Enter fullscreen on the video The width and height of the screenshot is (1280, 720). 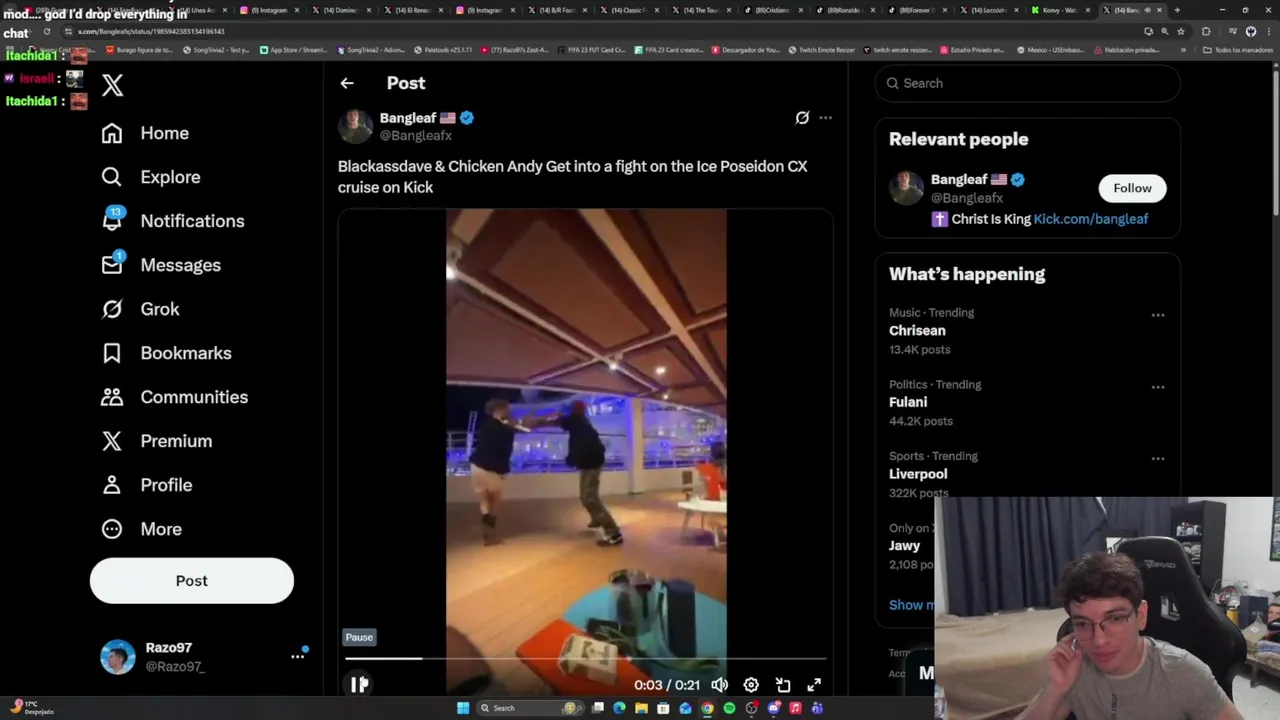click(x=814, y=685)
